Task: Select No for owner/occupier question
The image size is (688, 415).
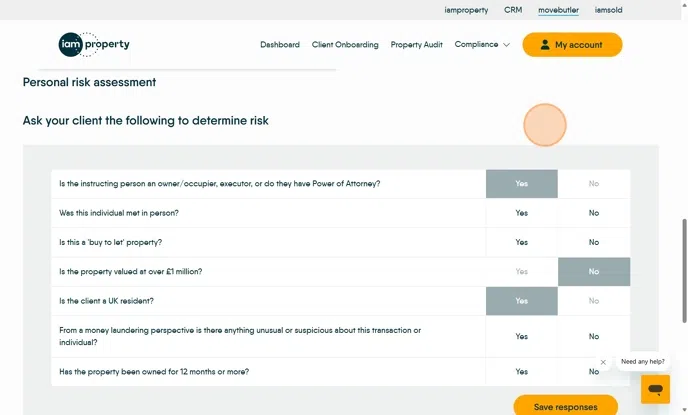Action: pyautogui.click(x=593, y=184)
